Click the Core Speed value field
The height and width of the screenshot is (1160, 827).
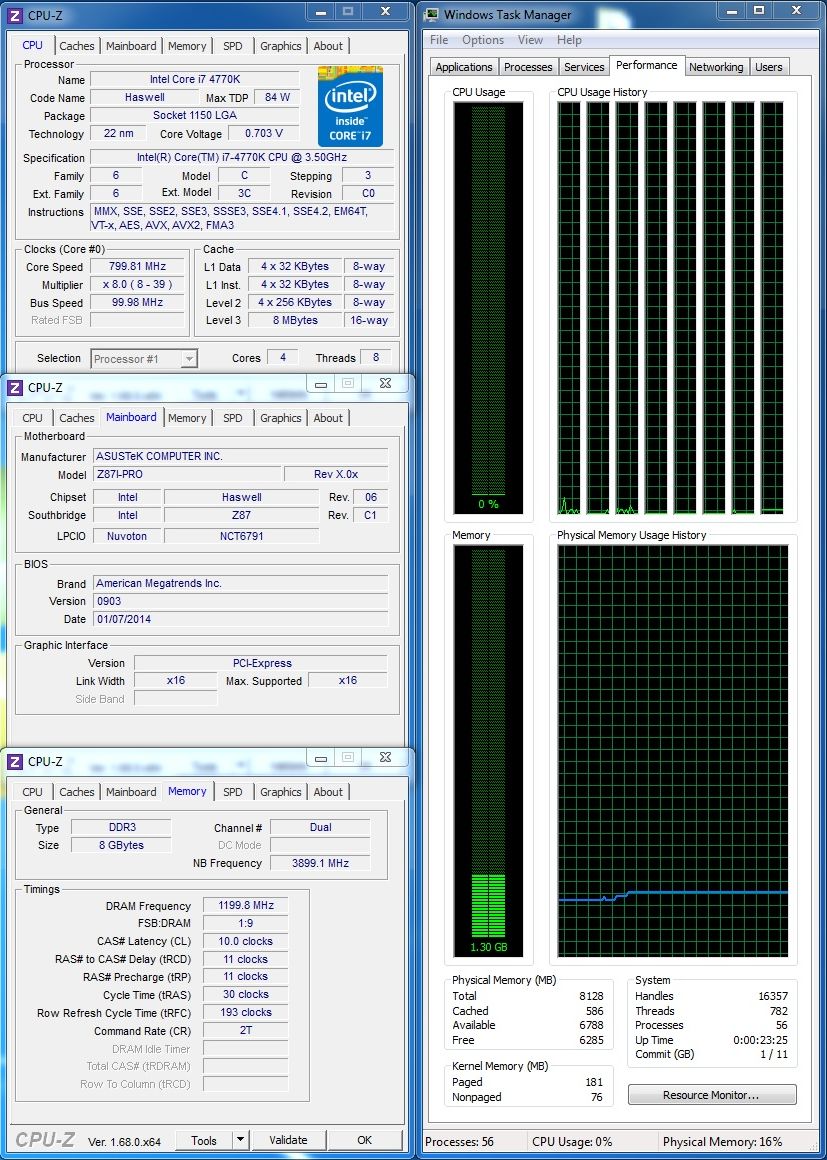[137, 267]
